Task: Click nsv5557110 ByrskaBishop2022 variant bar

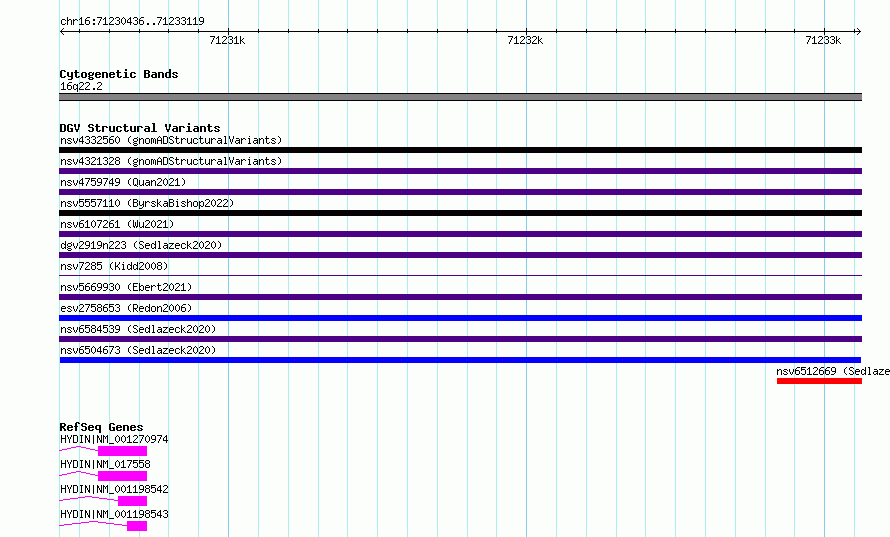Action: 460,213
